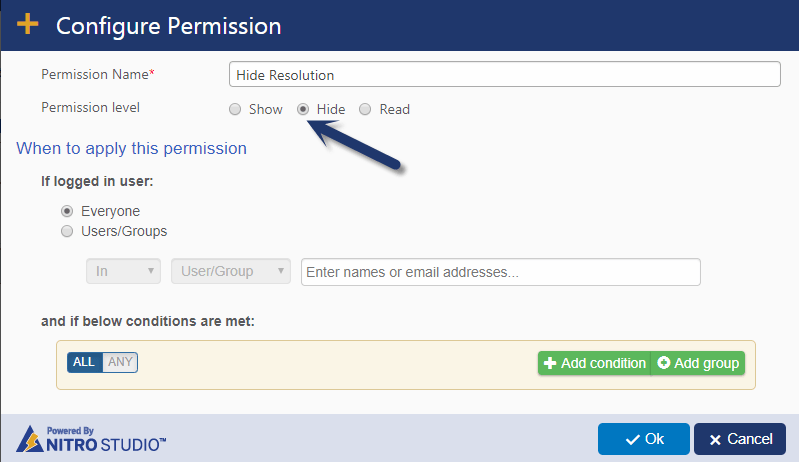Screen dimensions: 799x462
Task: Click the names or email addresses field
Action: pos(500,272)
